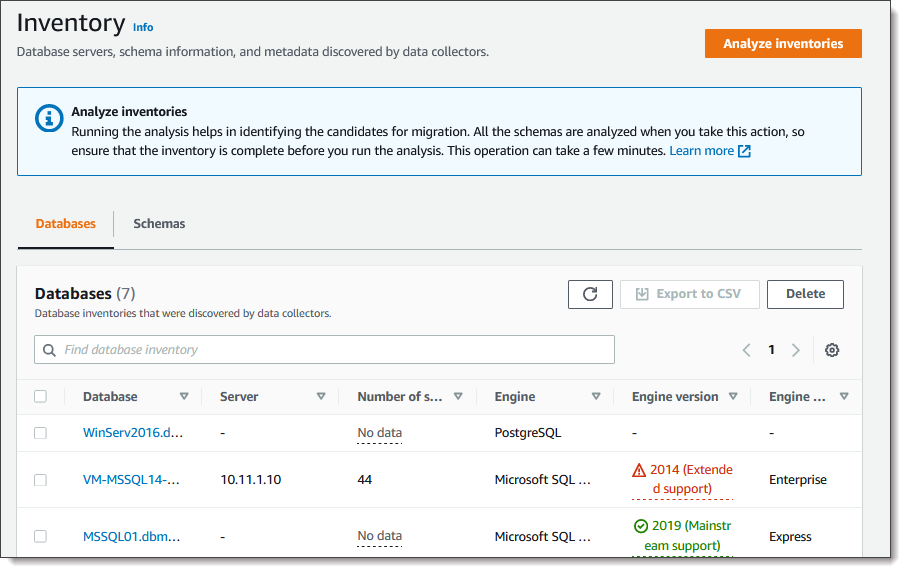Click the refresh databases icon button
The height and width of the screenshot is (573, 906).
(590, 294)
